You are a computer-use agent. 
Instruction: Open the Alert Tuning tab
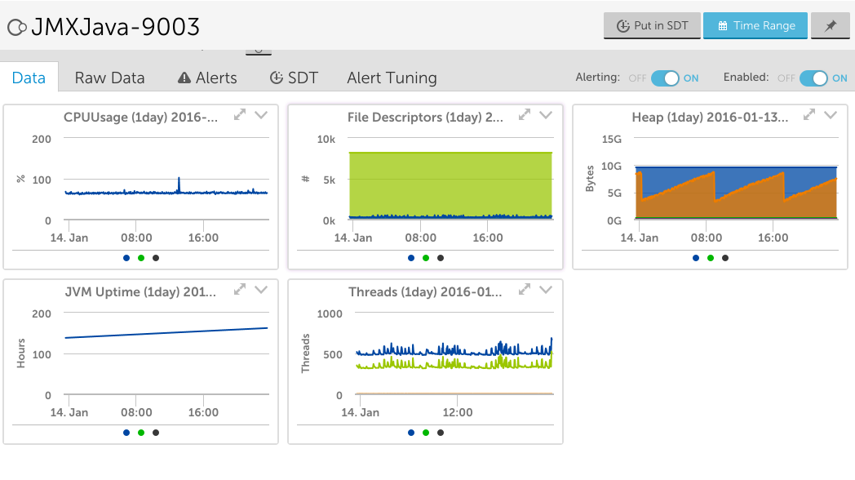[392, 78]
